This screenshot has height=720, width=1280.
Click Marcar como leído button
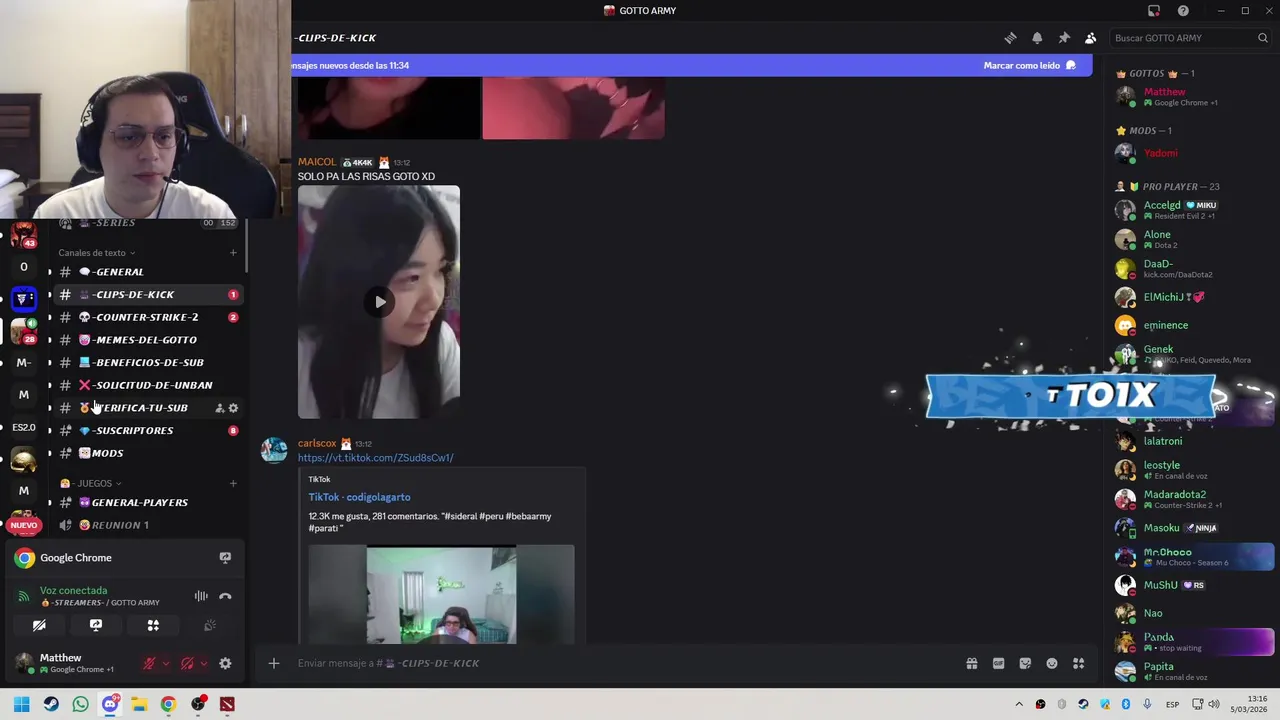tap(1030, 65)
